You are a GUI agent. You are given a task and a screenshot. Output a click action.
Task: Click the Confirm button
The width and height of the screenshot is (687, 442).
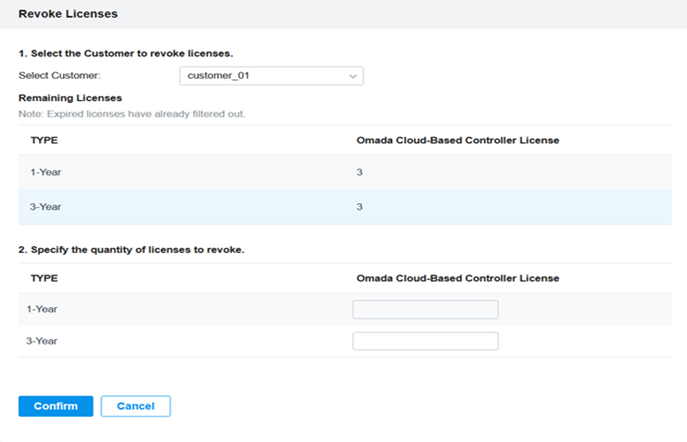pyautogui.click(x=56, y=406)
